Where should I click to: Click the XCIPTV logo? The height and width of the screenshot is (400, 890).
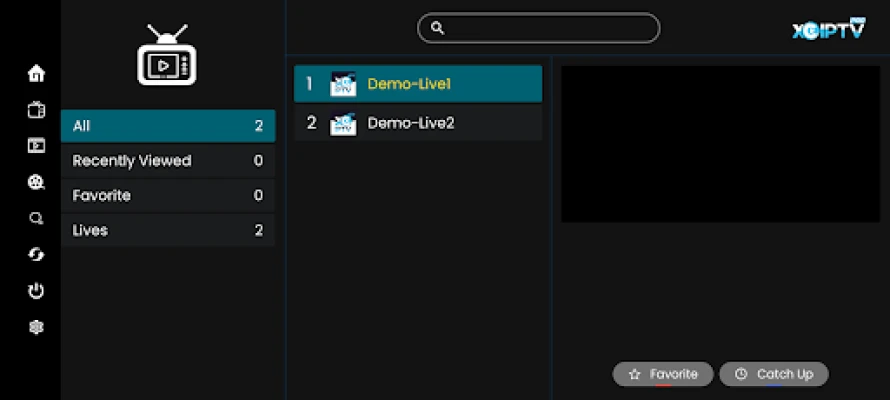point(829,28)
